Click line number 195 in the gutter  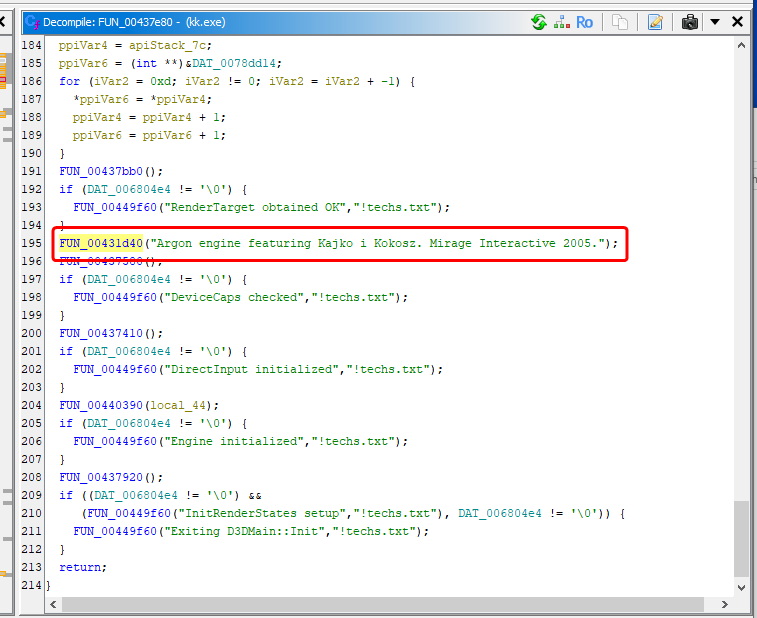point(31,243)
